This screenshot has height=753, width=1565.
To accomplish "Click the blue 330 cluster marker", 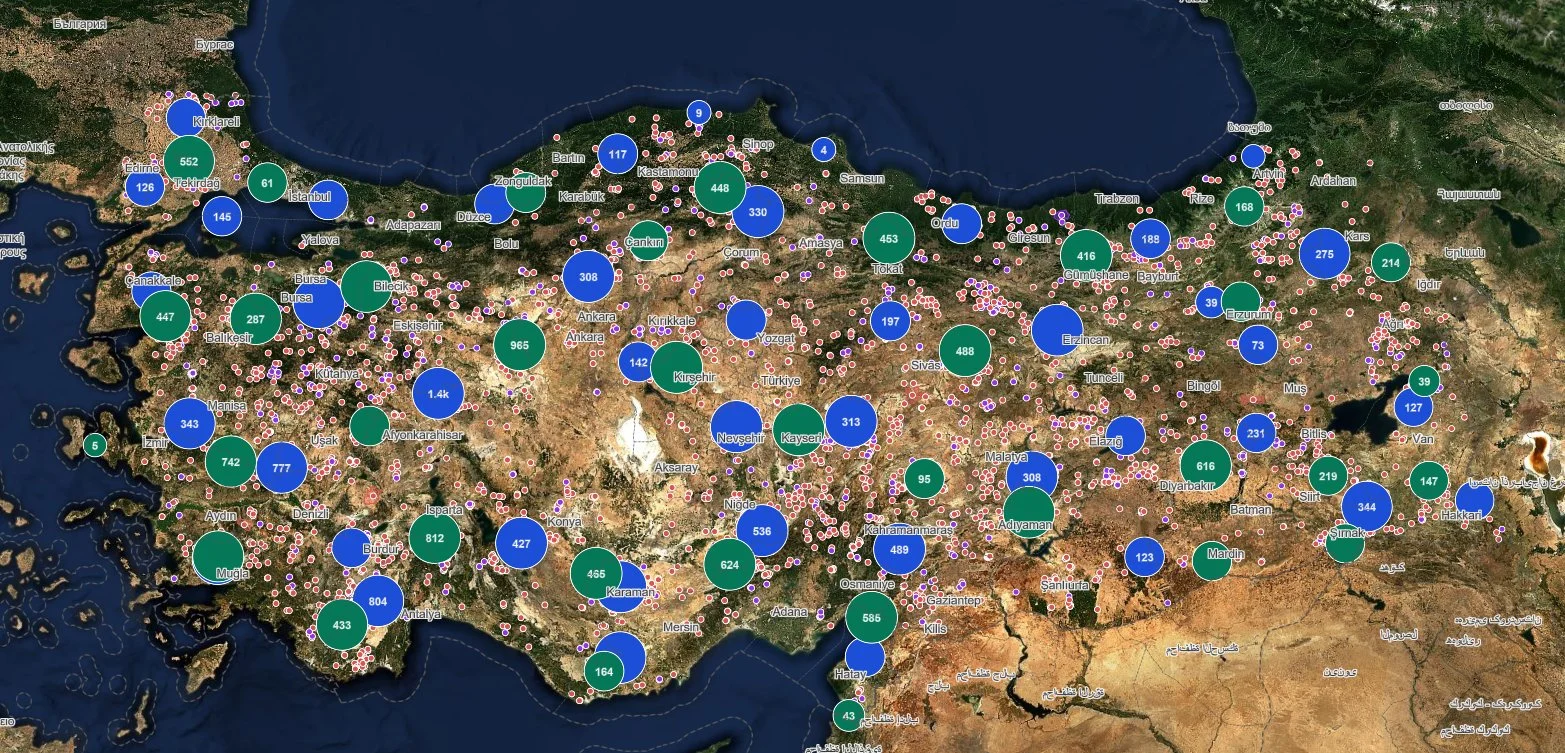I will click(x=758, y=212).
